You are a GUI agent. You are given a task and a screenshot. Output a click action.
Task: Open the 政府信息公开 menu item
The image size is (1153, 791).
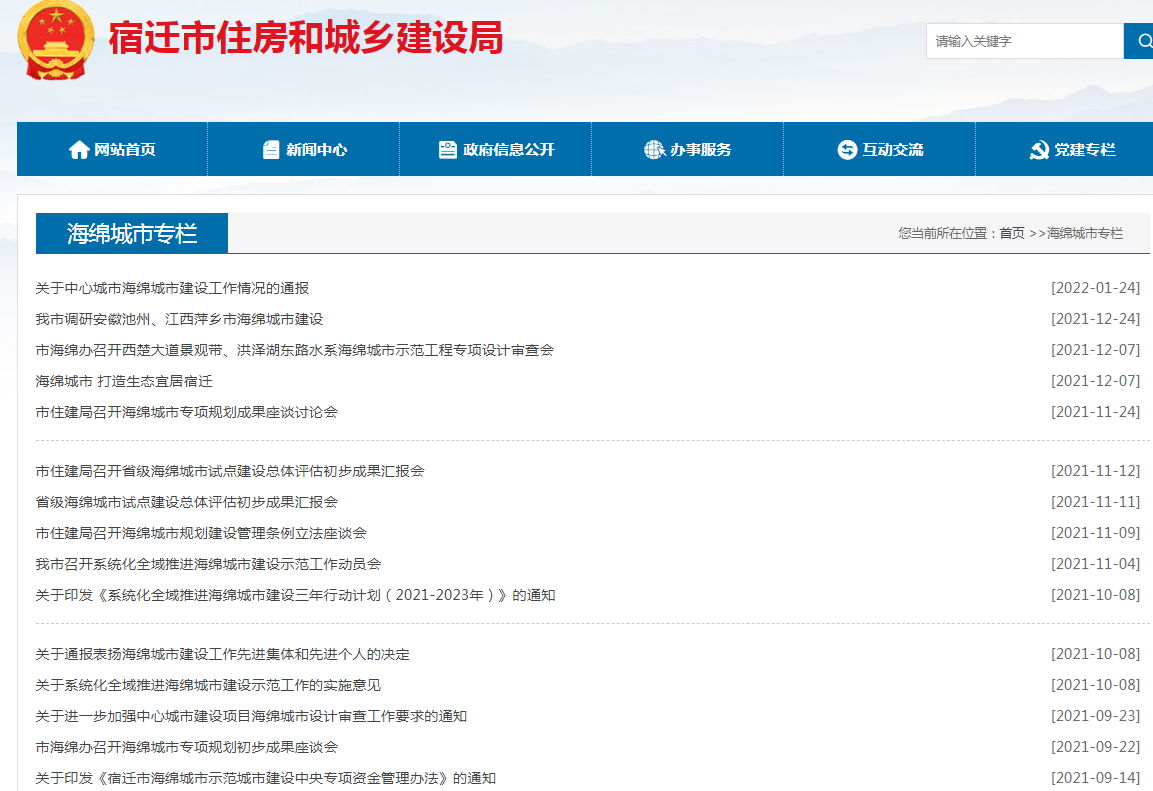[x=496, y=149]
